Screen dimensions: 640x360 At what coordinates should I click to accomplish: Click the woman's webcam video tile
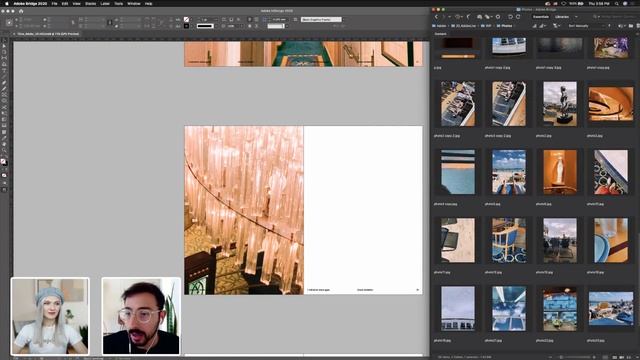pyautogui.click(x=50, y=316)
